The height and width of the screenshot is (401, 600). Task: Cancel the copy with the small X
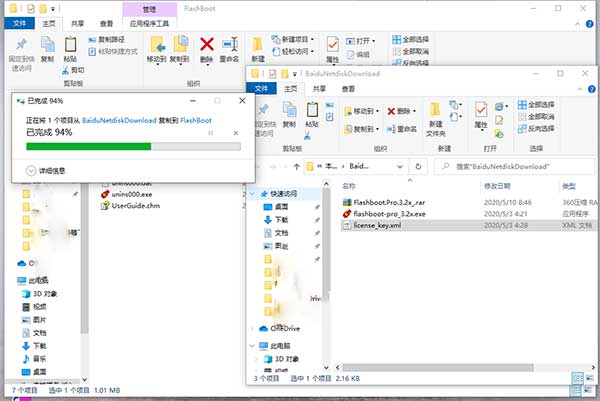(236, 133)
